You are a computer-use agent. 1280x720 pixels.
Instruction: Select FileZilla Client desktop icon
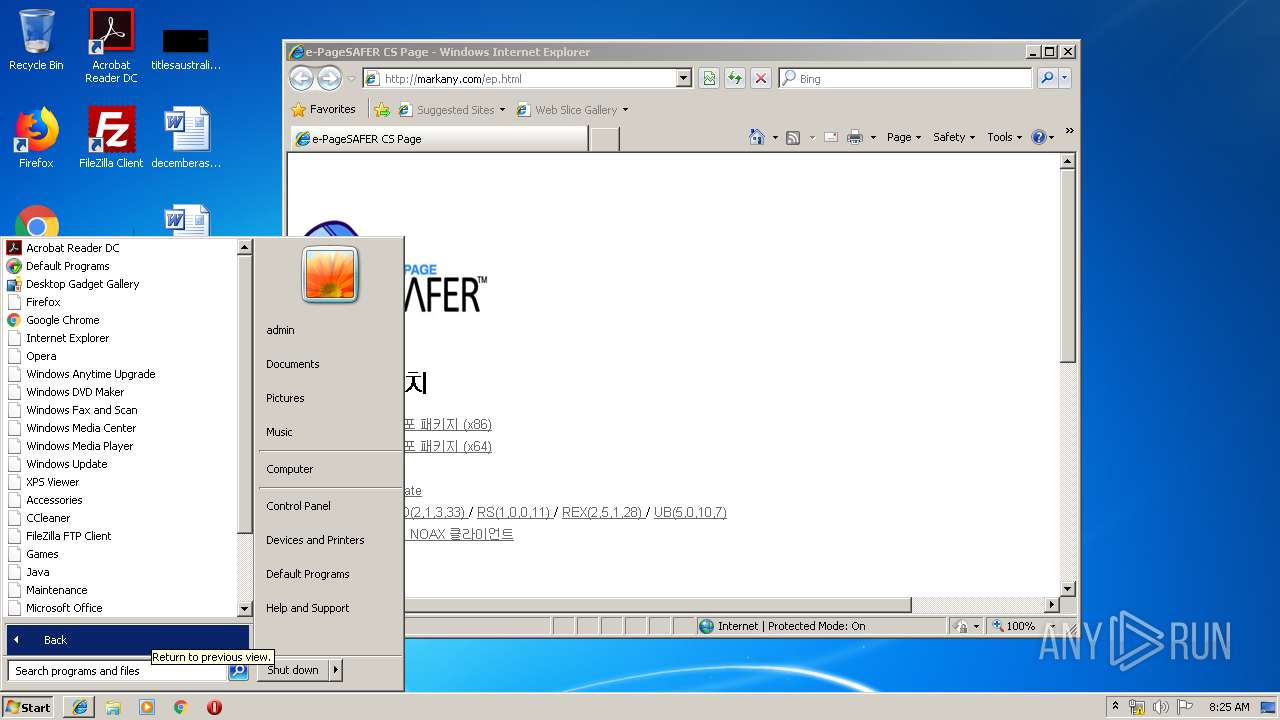coord(111,138)
